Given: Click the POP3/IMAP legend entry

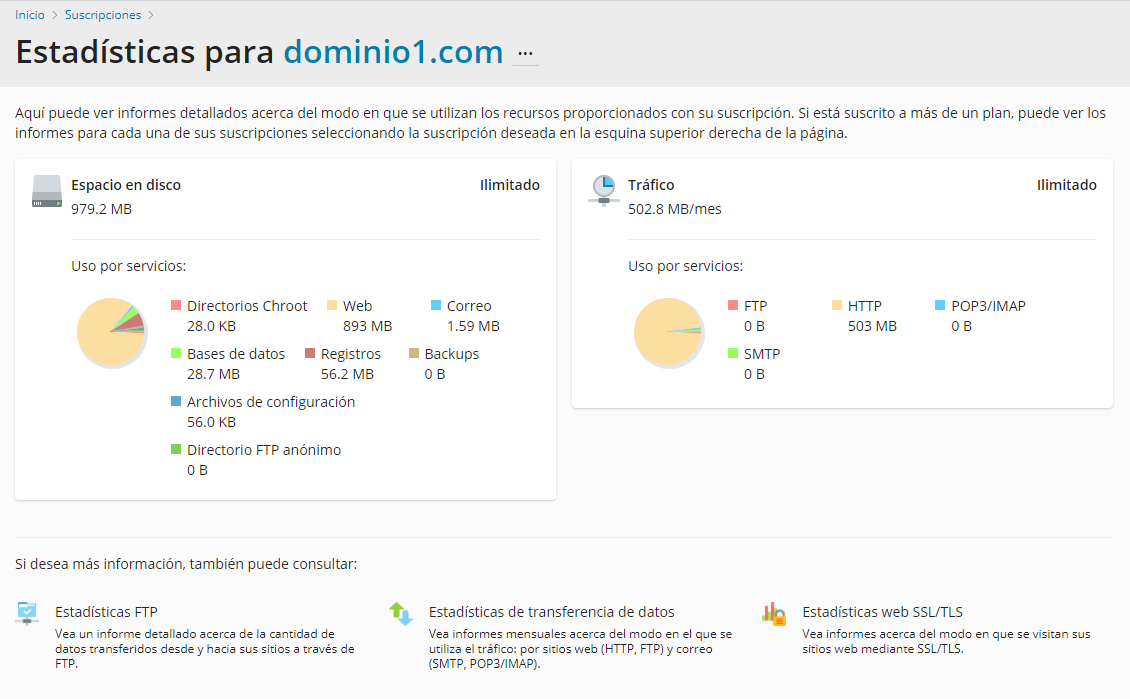Looking at the screenshot, I should click(987, 306).
